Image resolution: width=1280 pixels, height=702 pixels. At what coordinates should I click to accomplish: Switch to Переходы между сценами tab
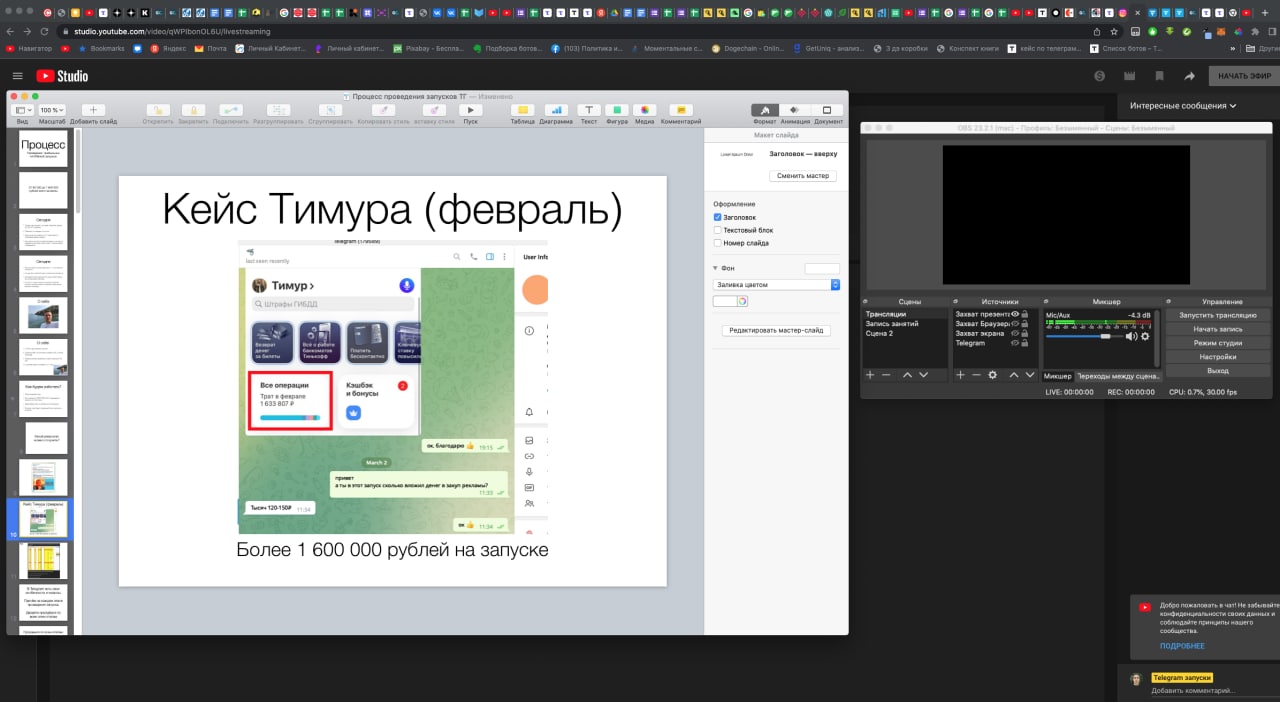pos(1118,376)
